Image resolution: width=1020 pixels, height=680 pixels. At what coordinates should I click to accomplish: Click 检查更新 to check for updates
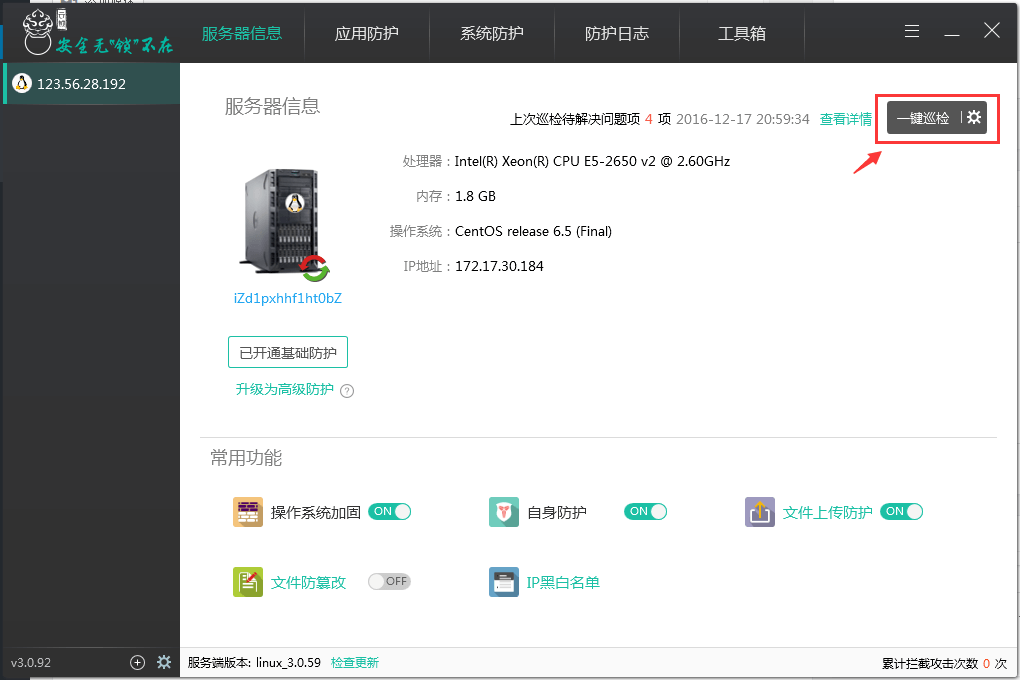[x=354, y=662]
